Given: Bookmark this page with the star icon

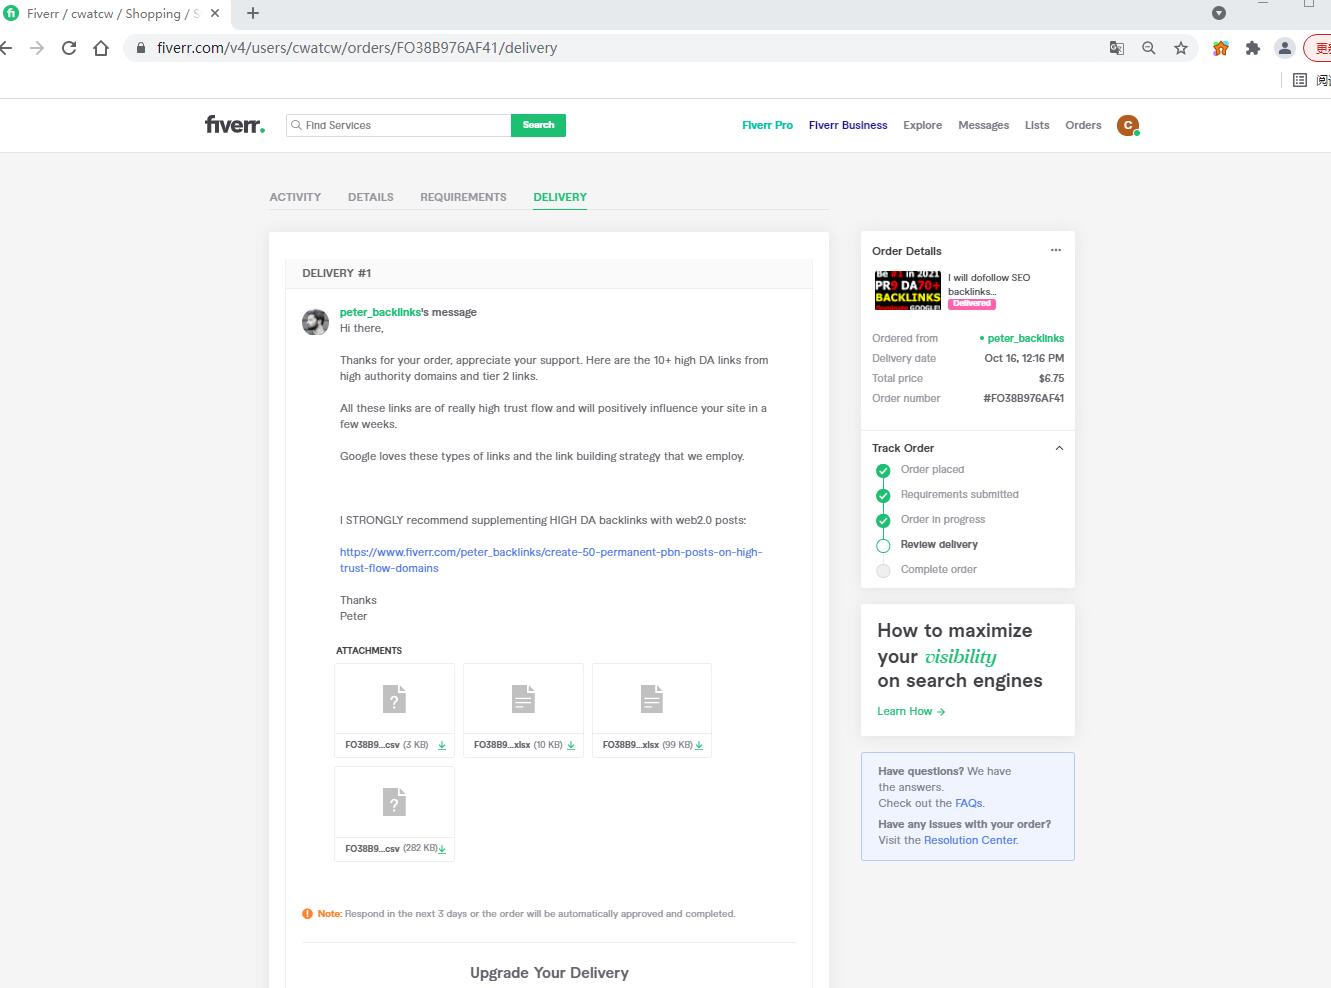Looking at the screenshot, I should point(1181,48).
